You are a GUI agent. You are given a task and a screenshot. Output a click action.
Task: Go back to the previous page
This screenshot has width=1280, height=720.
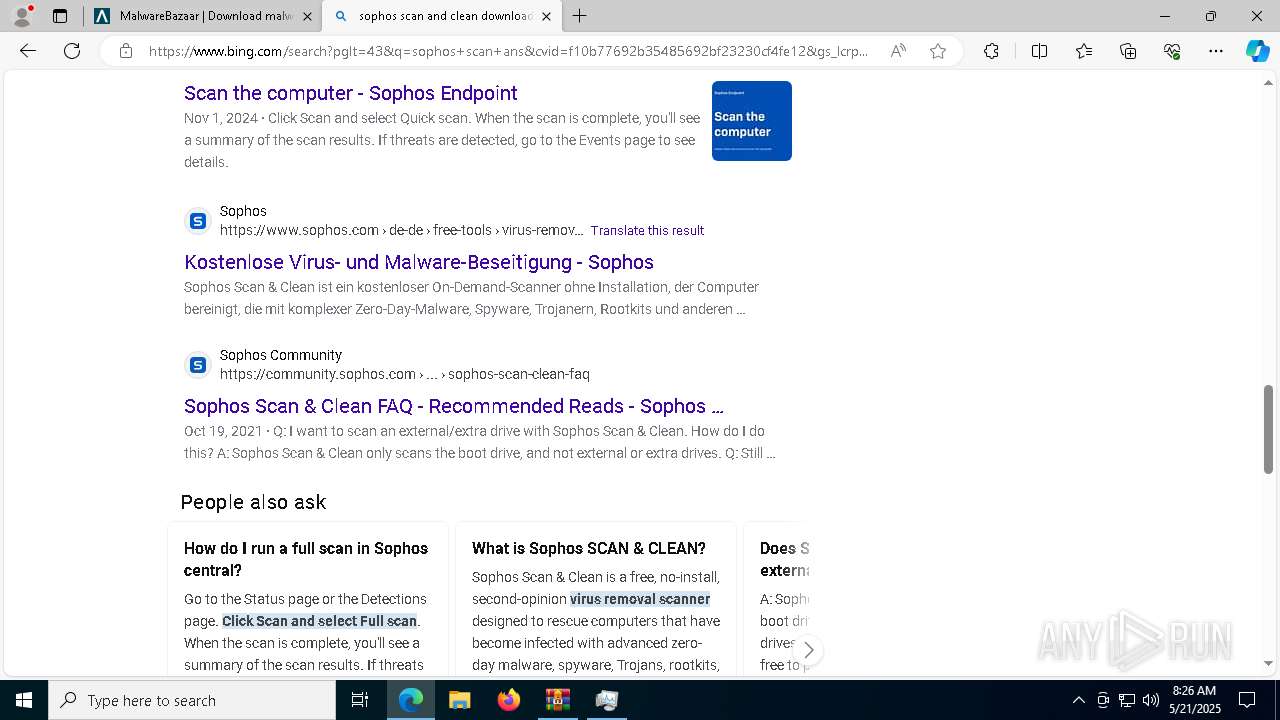[x=28, y=51]
